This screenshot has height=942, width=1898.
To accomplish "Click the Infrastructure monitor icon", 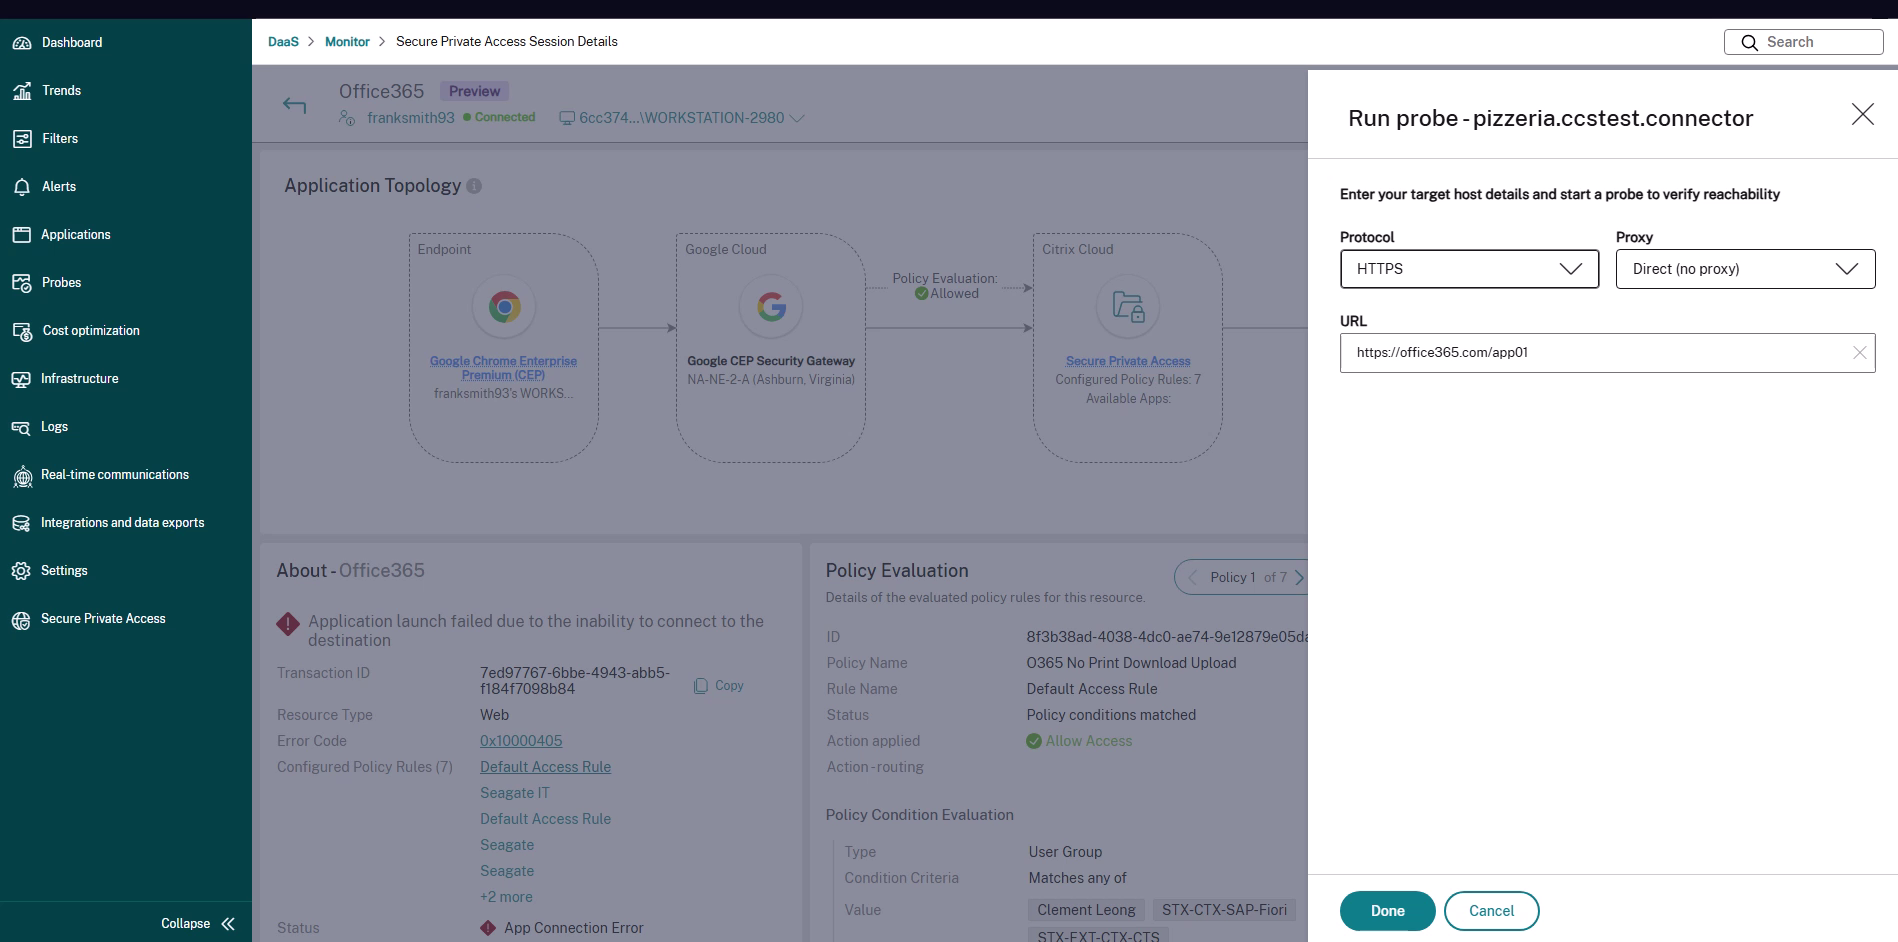I will pos(21,379).
